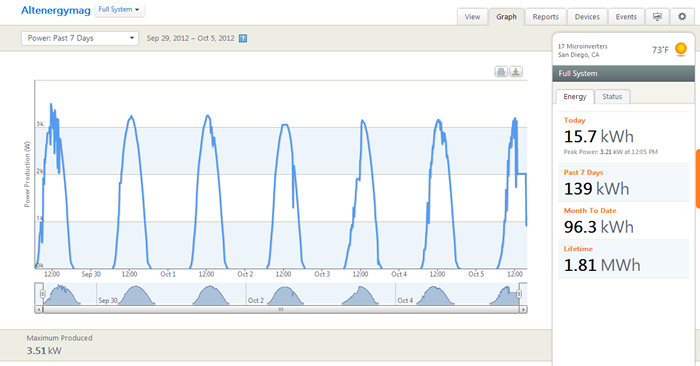Click the right range selector handle
Viewport: 700px width, 366px height.
click(x=519, y=294)
